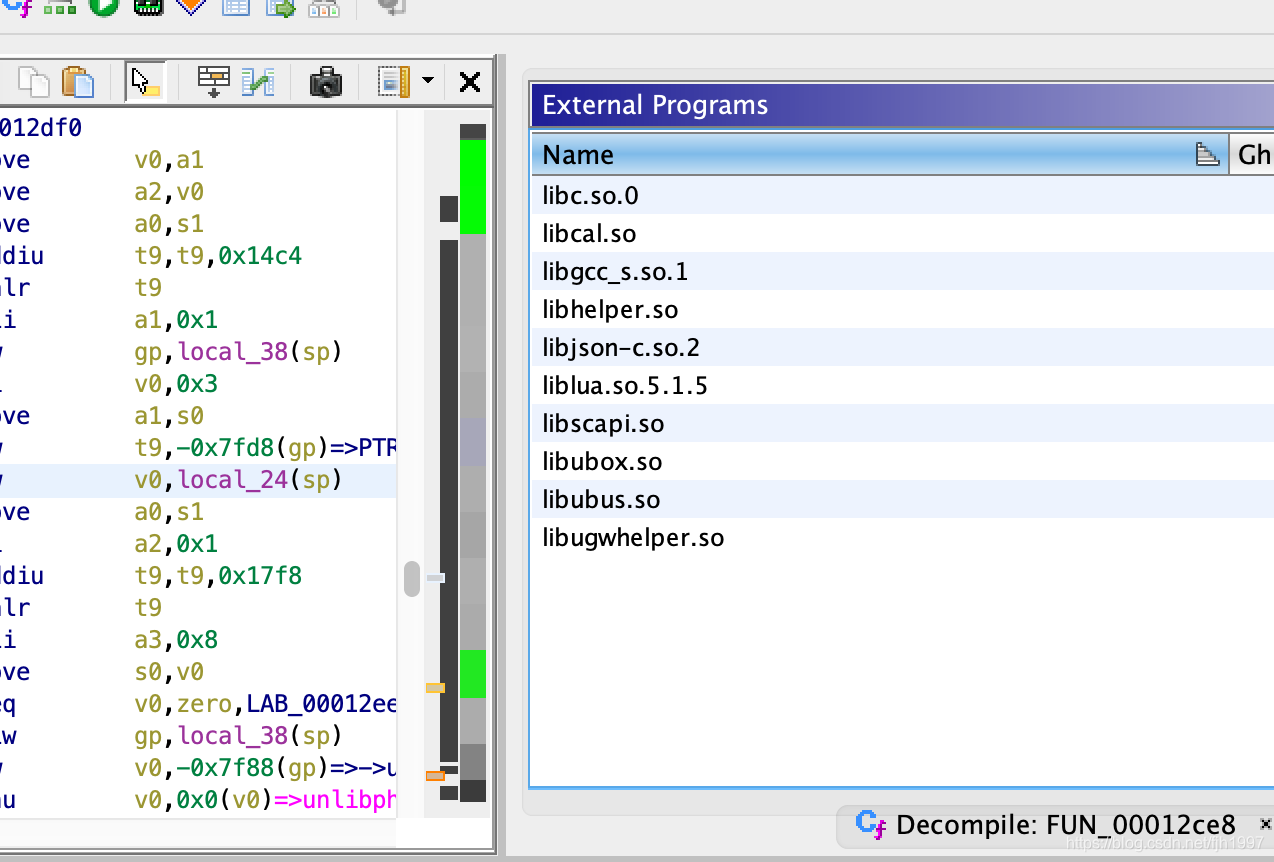Select libc.so.0 in External Programs
This screenshot has height=862, width=1274.
[x=590, y=196]
